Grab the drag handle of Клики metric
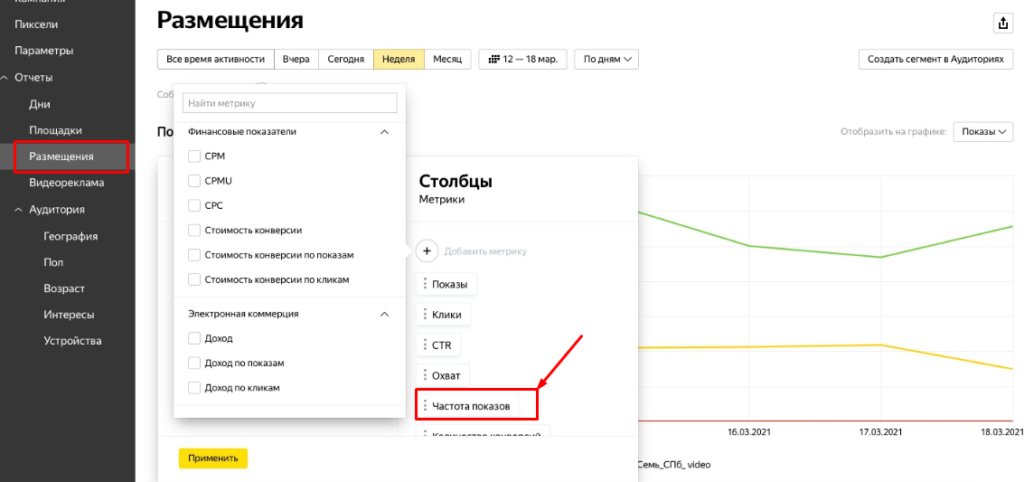1024x482 pixels. pyautogui.click(x=424, y=314)
